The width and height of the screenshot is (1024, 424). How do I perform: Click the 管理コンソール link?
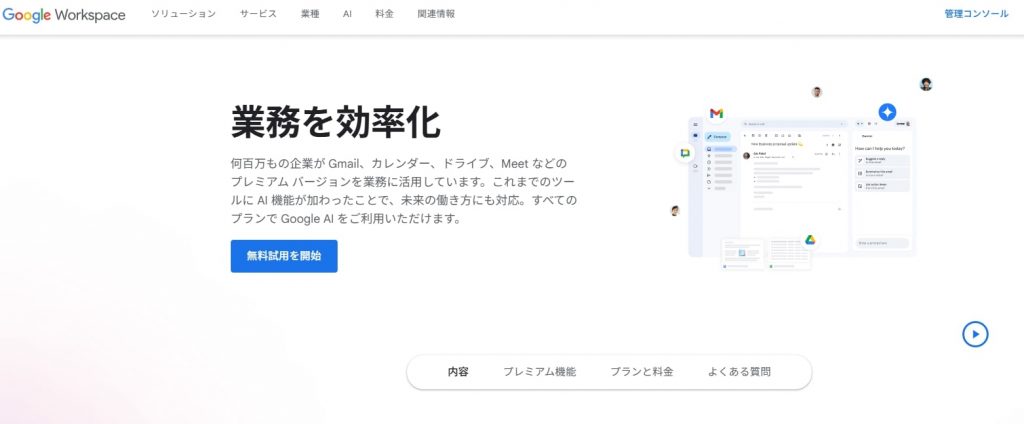(976, 15)
